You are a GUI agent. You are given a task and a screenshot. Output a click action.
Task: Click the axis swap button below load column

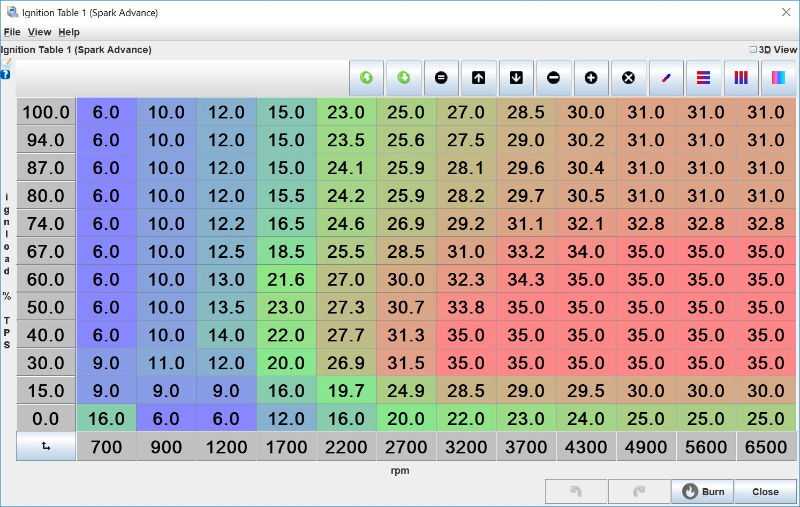tap(46, 447)
